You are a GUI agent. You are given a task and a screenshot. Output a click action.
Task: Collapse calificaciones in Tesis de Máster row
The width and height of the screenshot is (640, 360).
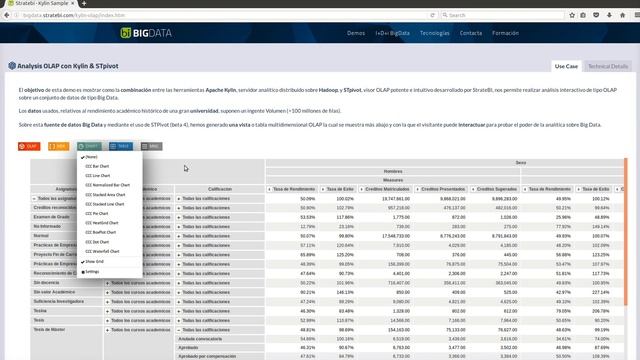point(179,330)
